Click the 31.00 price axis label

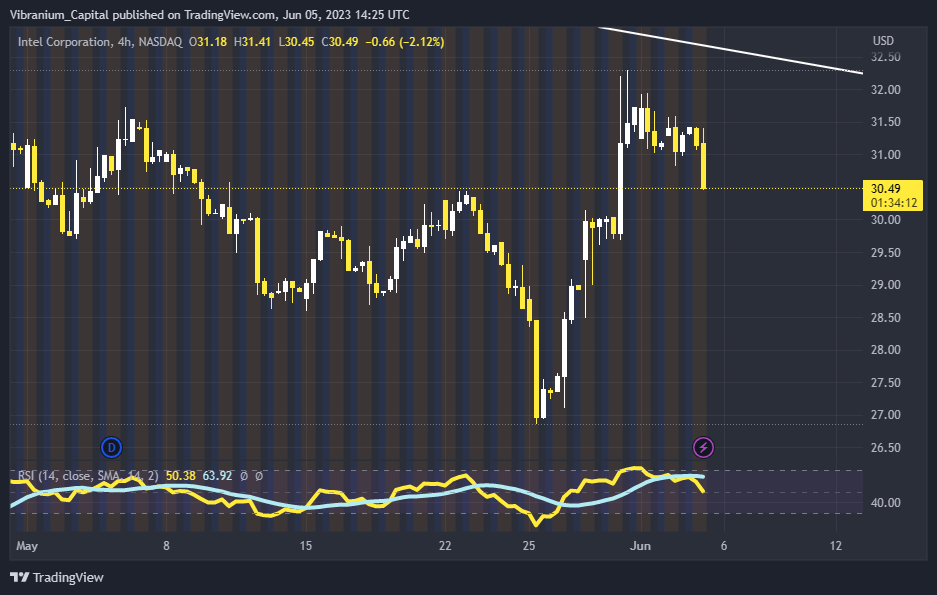tap(886, 155)
